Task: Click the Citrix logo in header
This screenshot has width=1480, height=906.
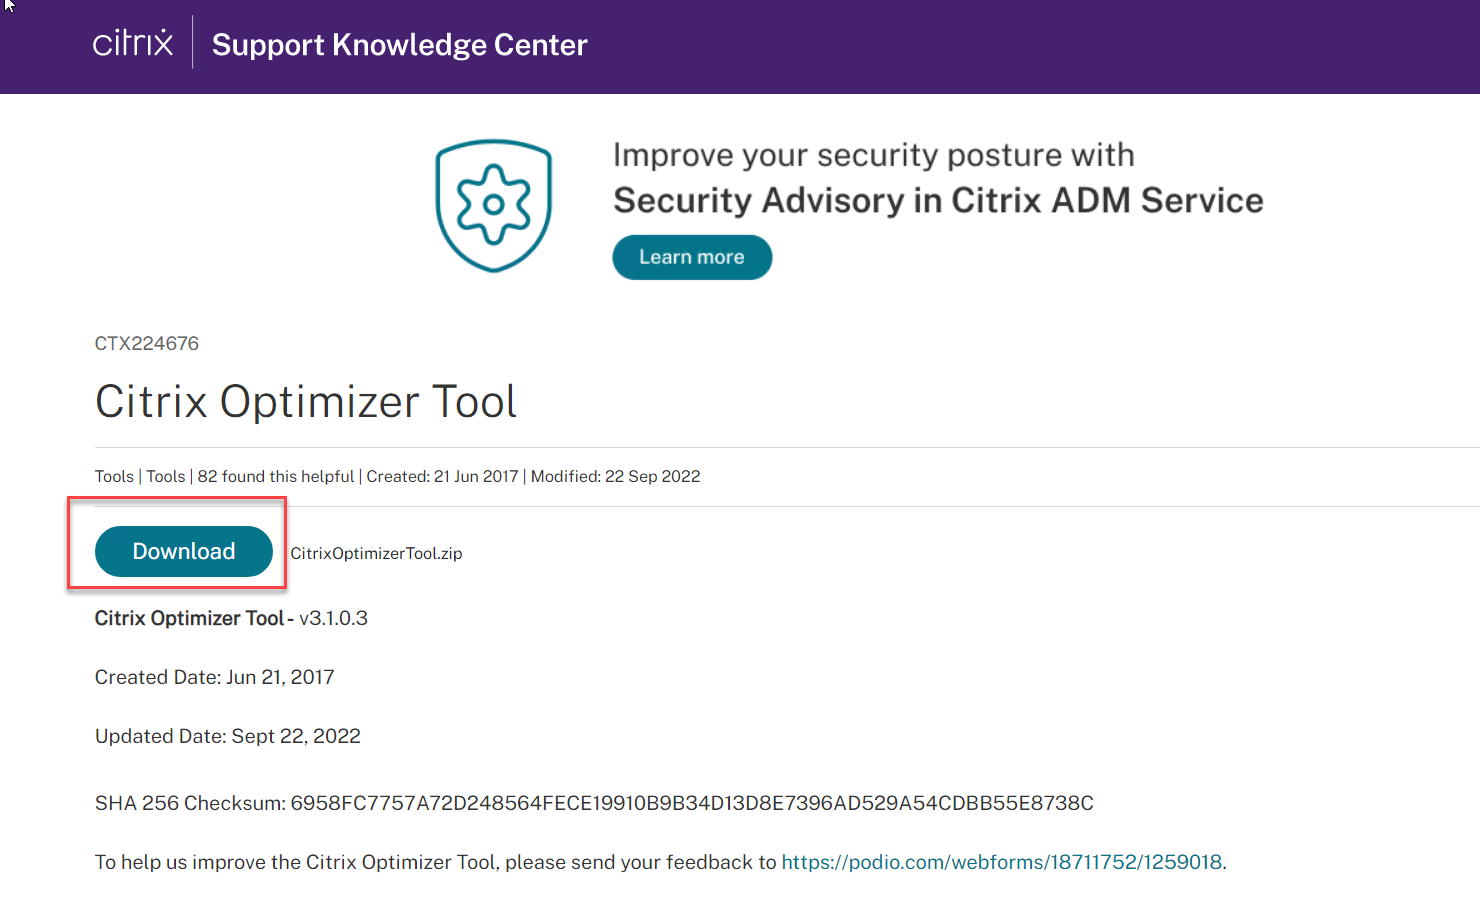Action: point(132,44)
